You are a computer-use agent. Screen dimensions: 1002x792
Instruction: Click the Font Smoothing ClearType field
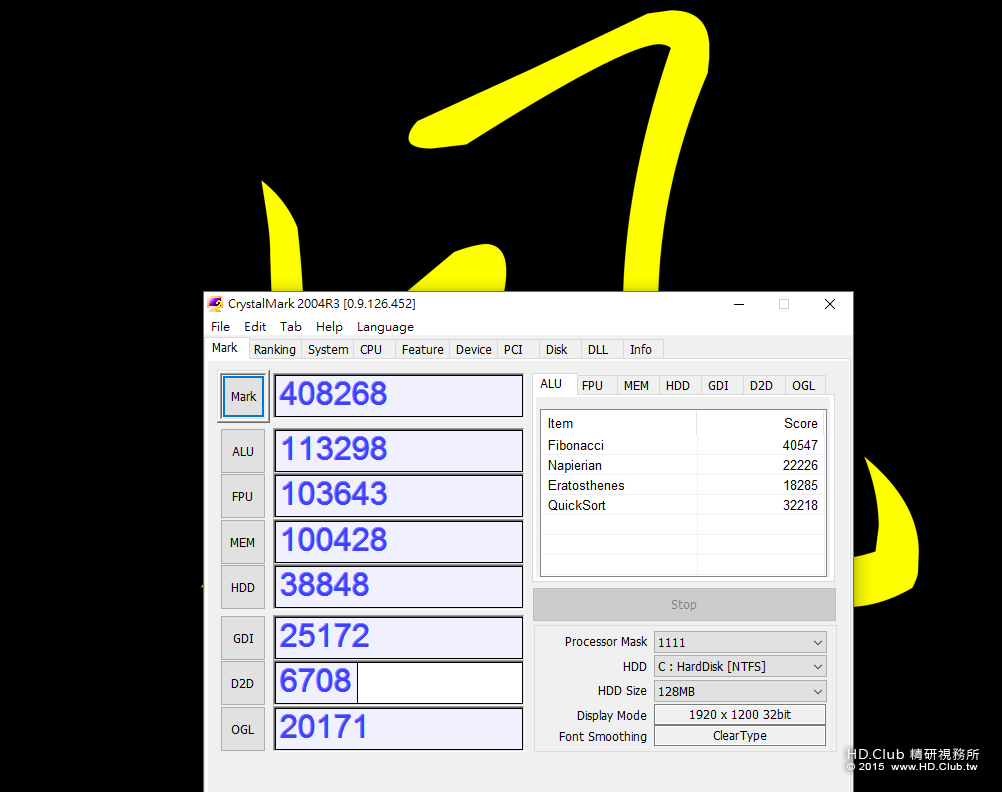(740, 736)
